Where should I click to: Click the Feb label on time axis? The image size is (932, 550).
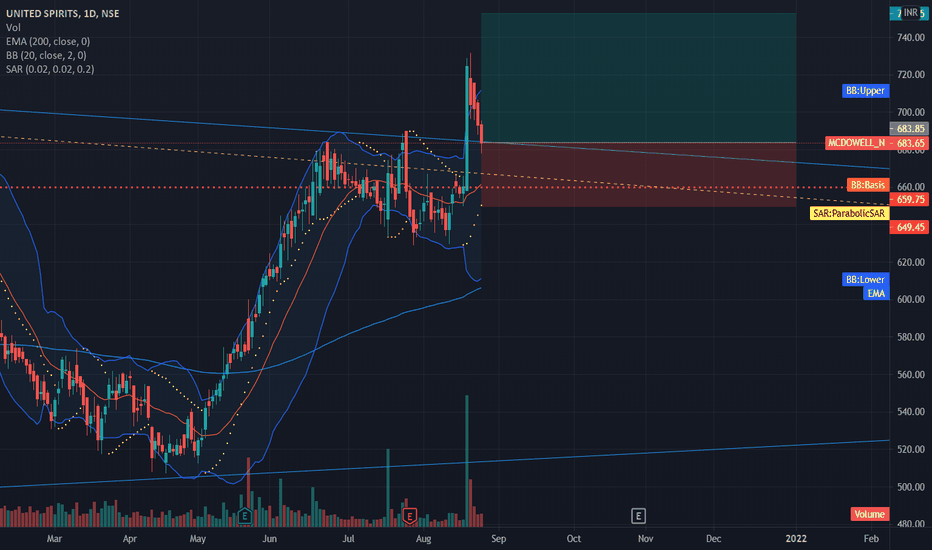[871, 539]
